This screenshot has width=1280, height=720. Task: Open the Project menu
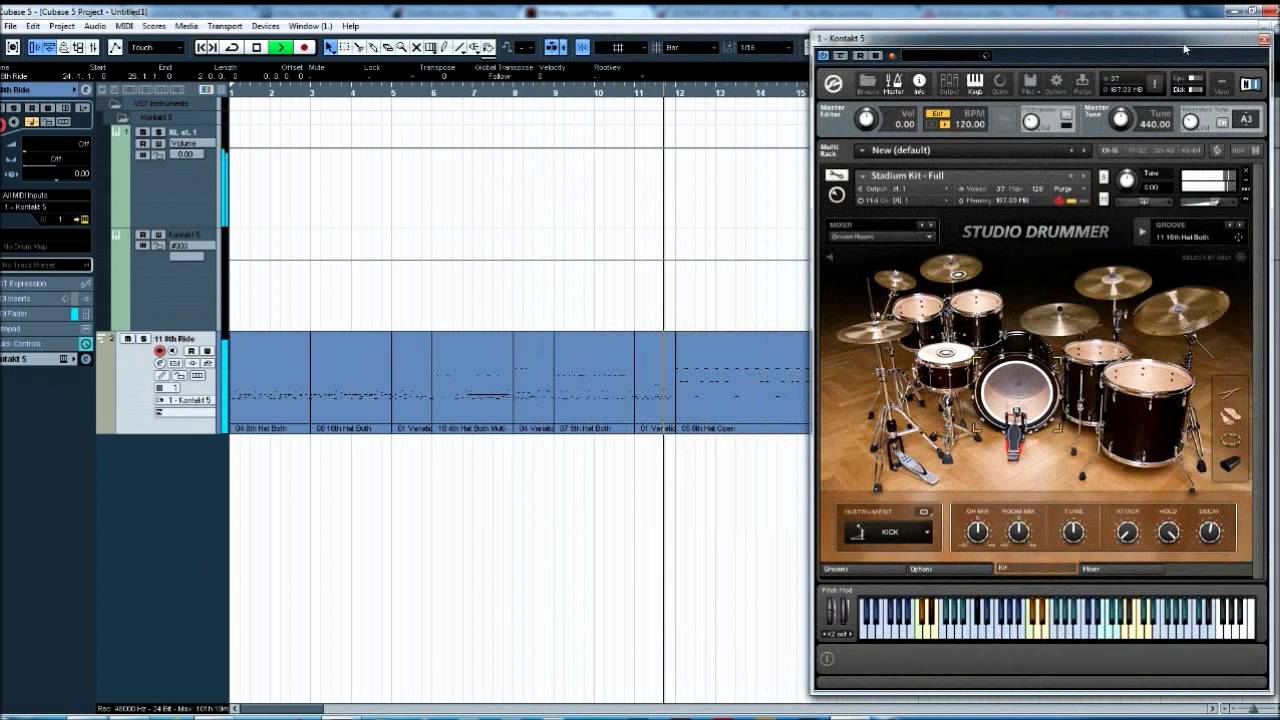(62, 26)
